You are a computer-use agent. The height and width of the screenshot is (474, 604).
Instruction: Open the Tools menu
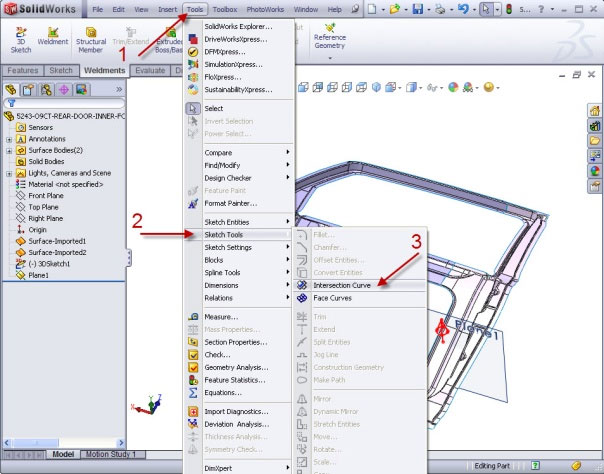(195, 9)
